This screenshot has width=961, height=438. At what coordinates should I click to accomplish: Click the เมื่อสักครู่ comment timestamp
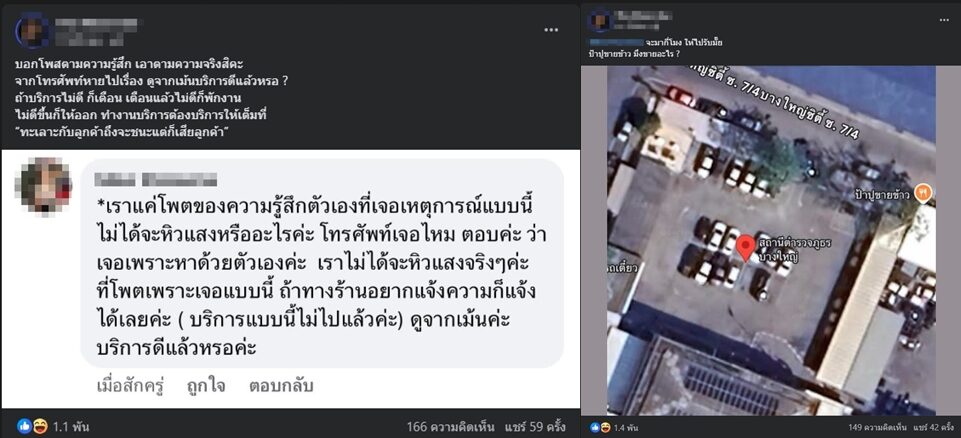(131, 386)
